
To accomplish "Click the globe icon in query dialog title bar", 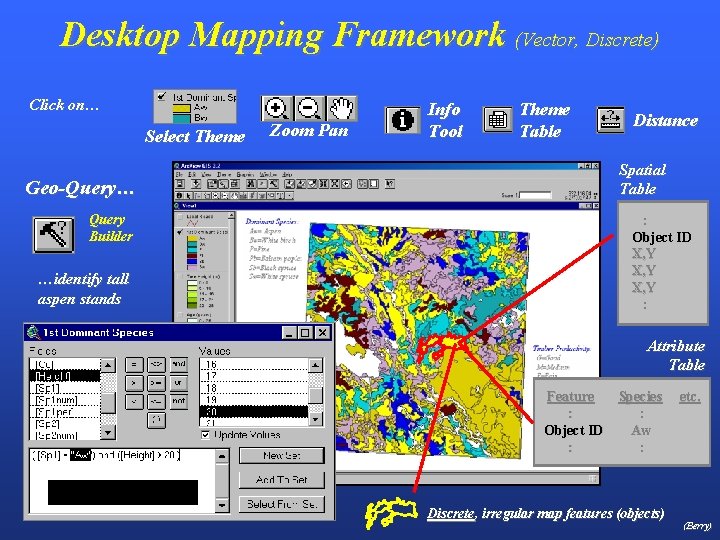I will click(x=34, y=332).
